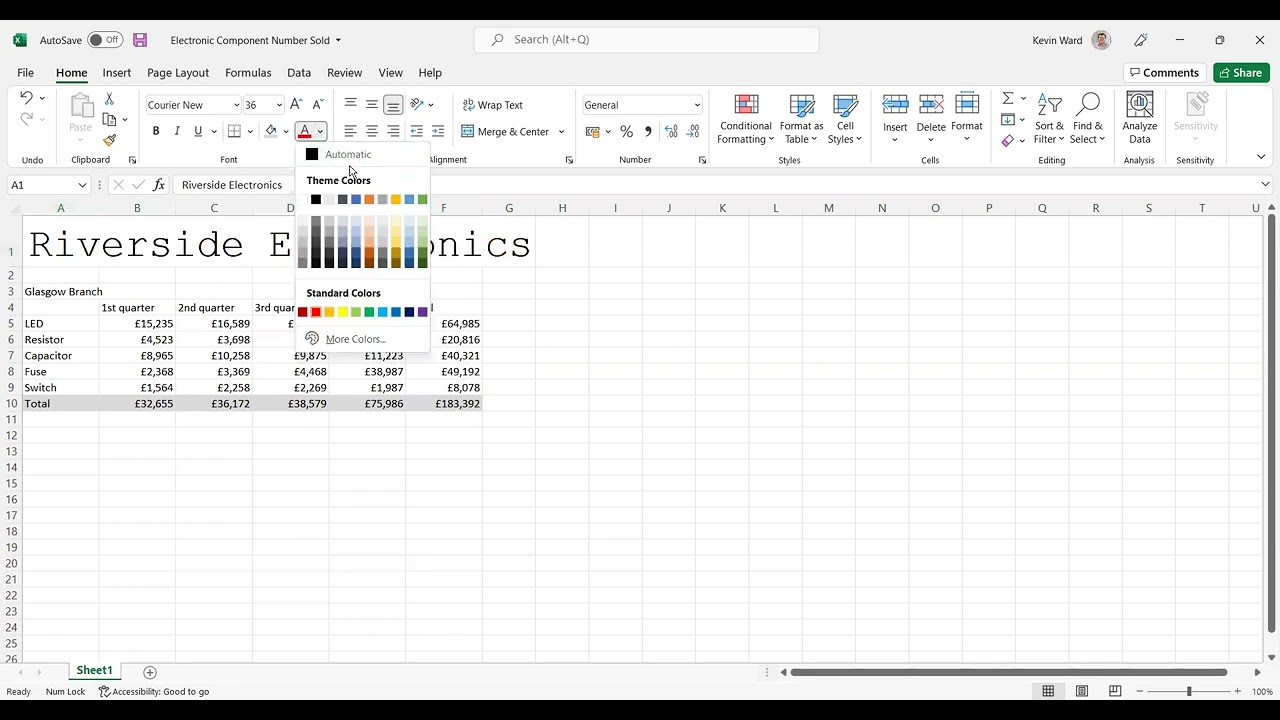Click the Insert Function fx icon
Screen dimensions: 1280x720
point(159,185)
